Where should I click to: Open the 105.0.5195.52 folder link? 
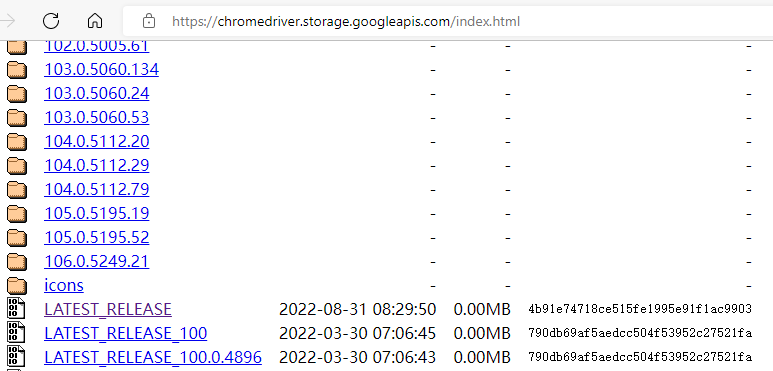point(97,237)
